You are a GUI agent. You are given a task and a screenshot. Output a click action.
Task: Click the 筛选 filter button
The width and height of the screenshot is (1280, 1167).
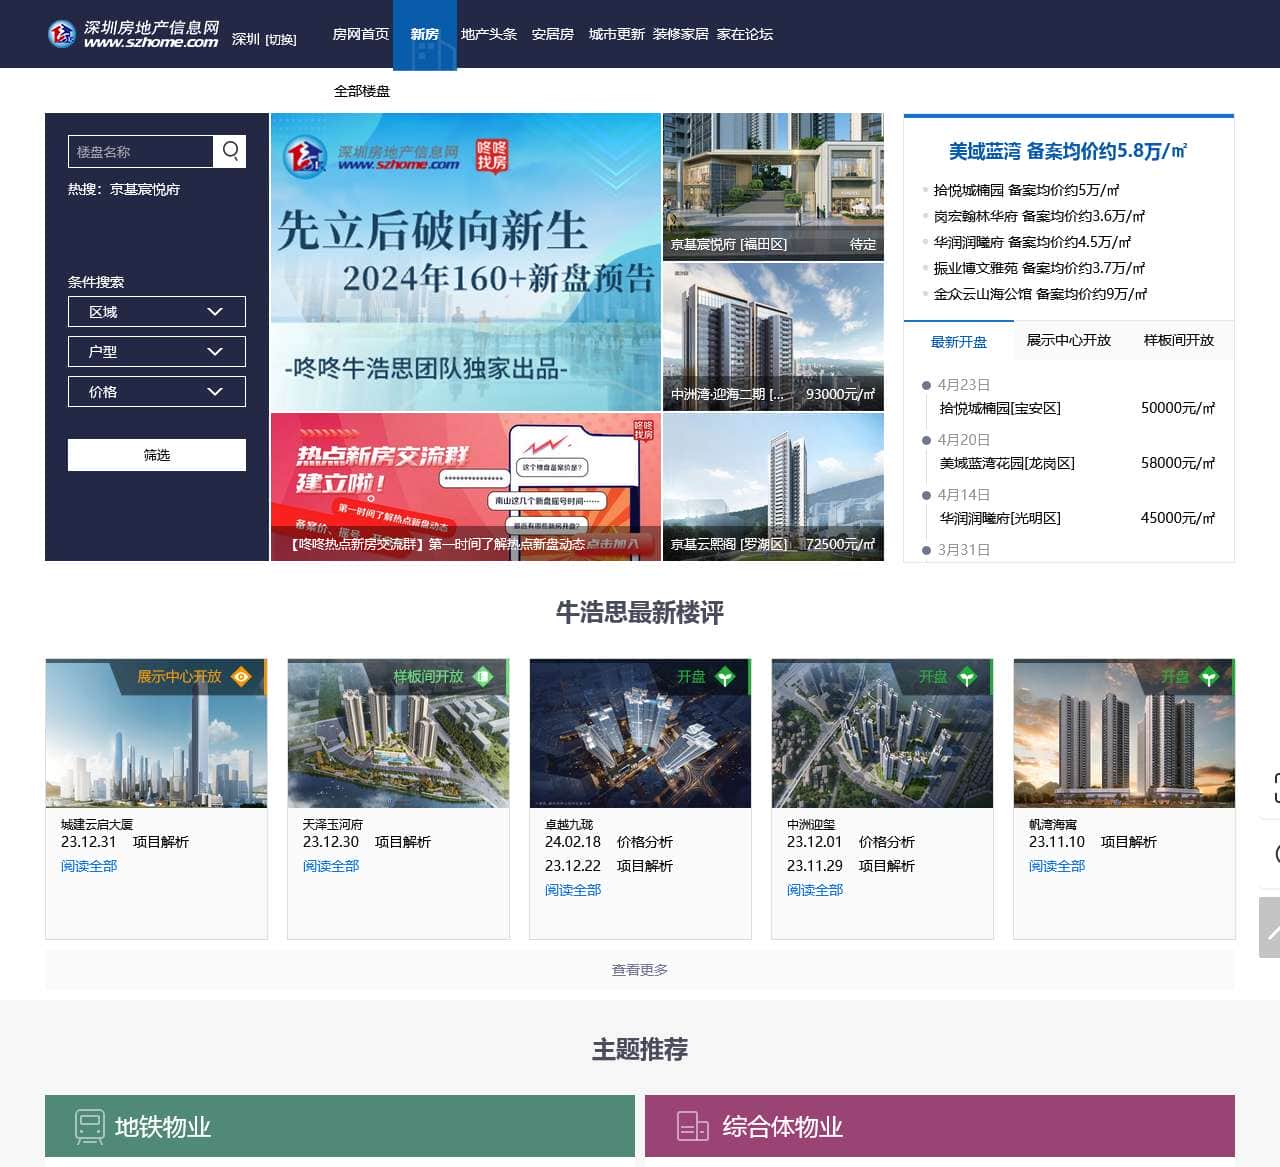[156, 454]
